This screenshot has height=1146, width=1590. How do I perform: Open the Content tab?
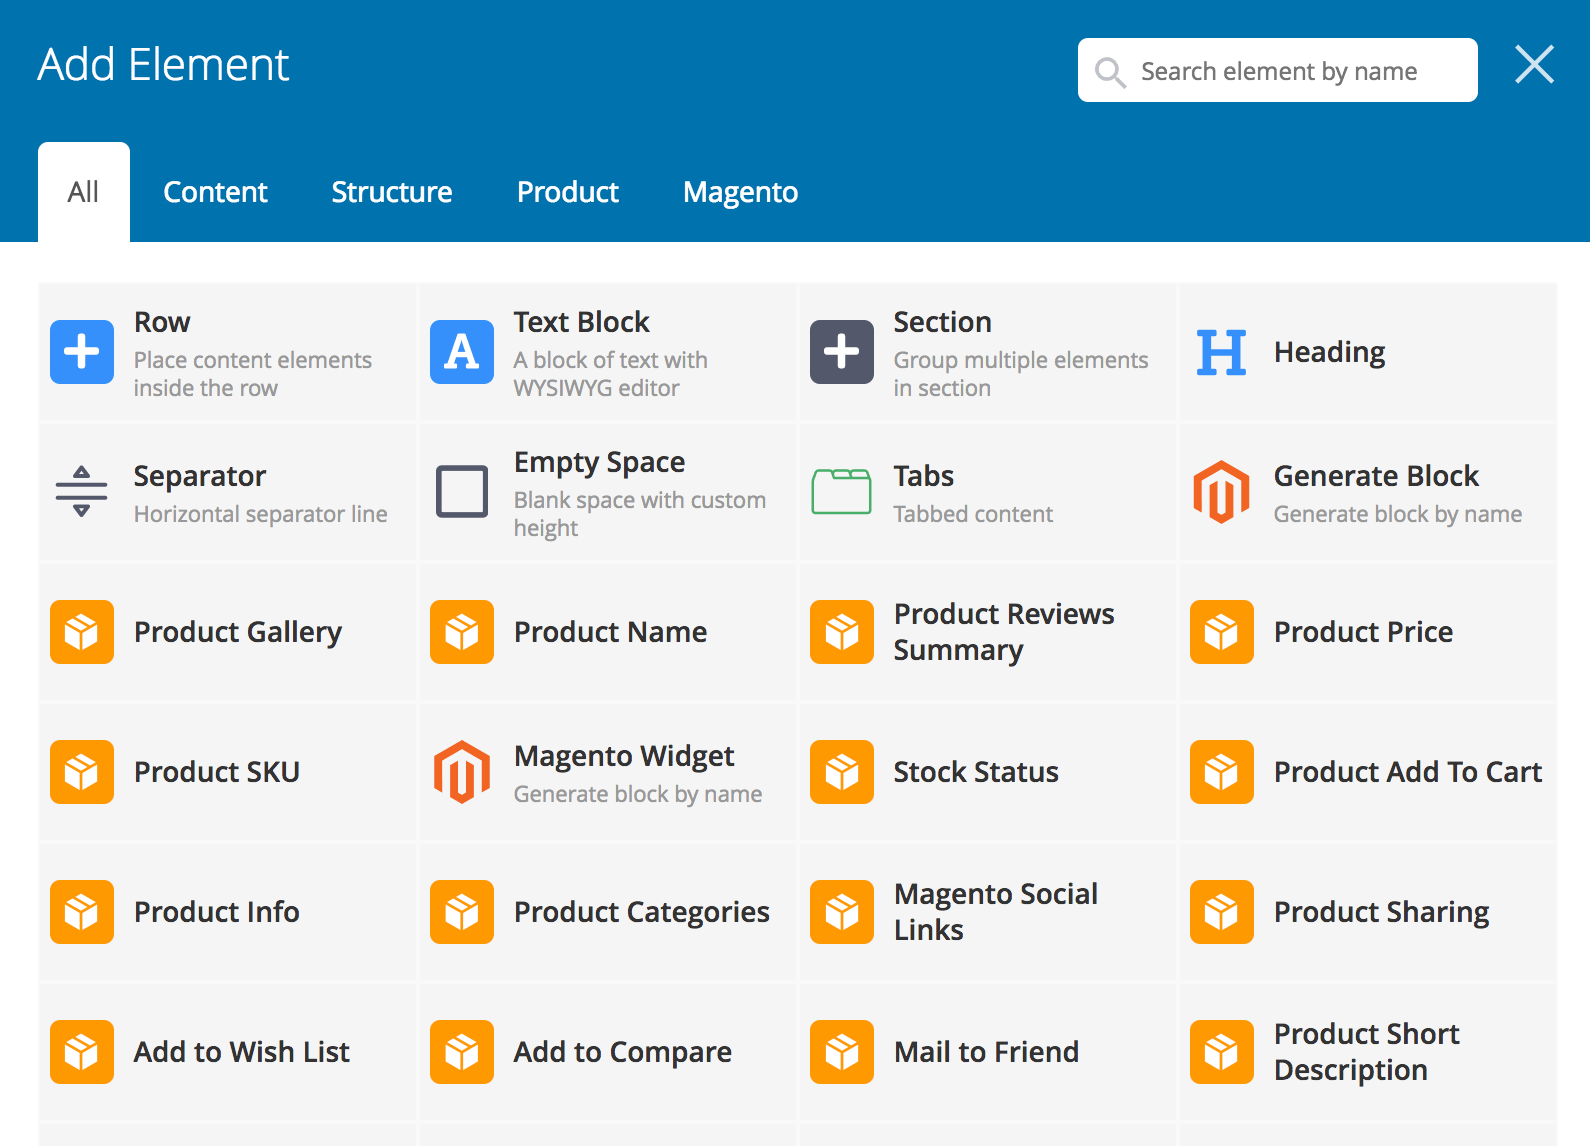pyautogui.click(x=215, y=192)
